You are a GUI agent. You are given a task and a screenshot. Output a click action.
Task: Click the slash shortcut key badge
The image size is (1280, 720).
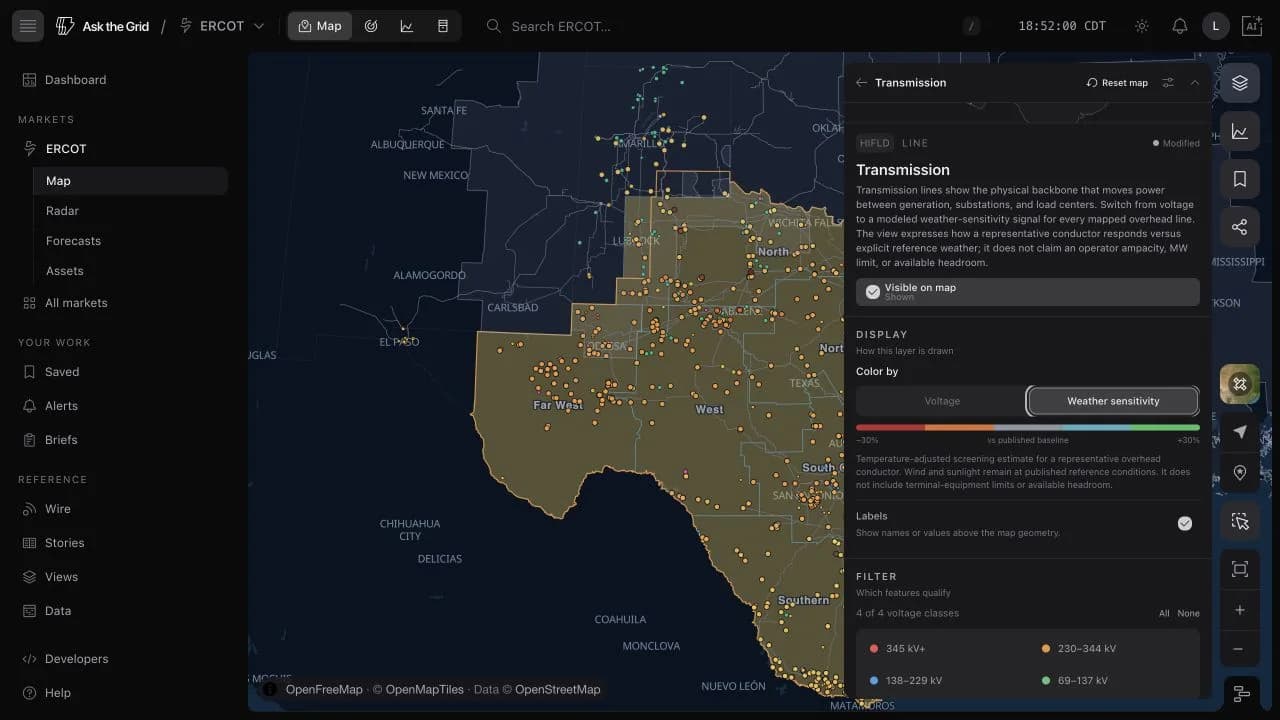(972, 26)
